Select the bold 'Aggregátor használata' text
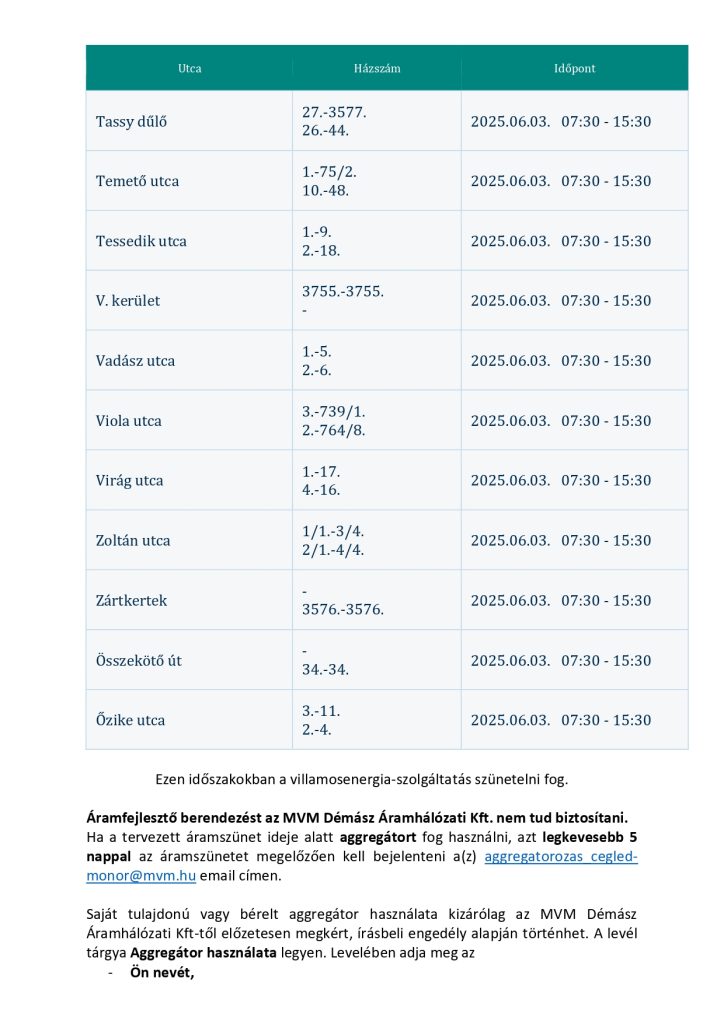 pyautogui.click(x=203, y=953)
